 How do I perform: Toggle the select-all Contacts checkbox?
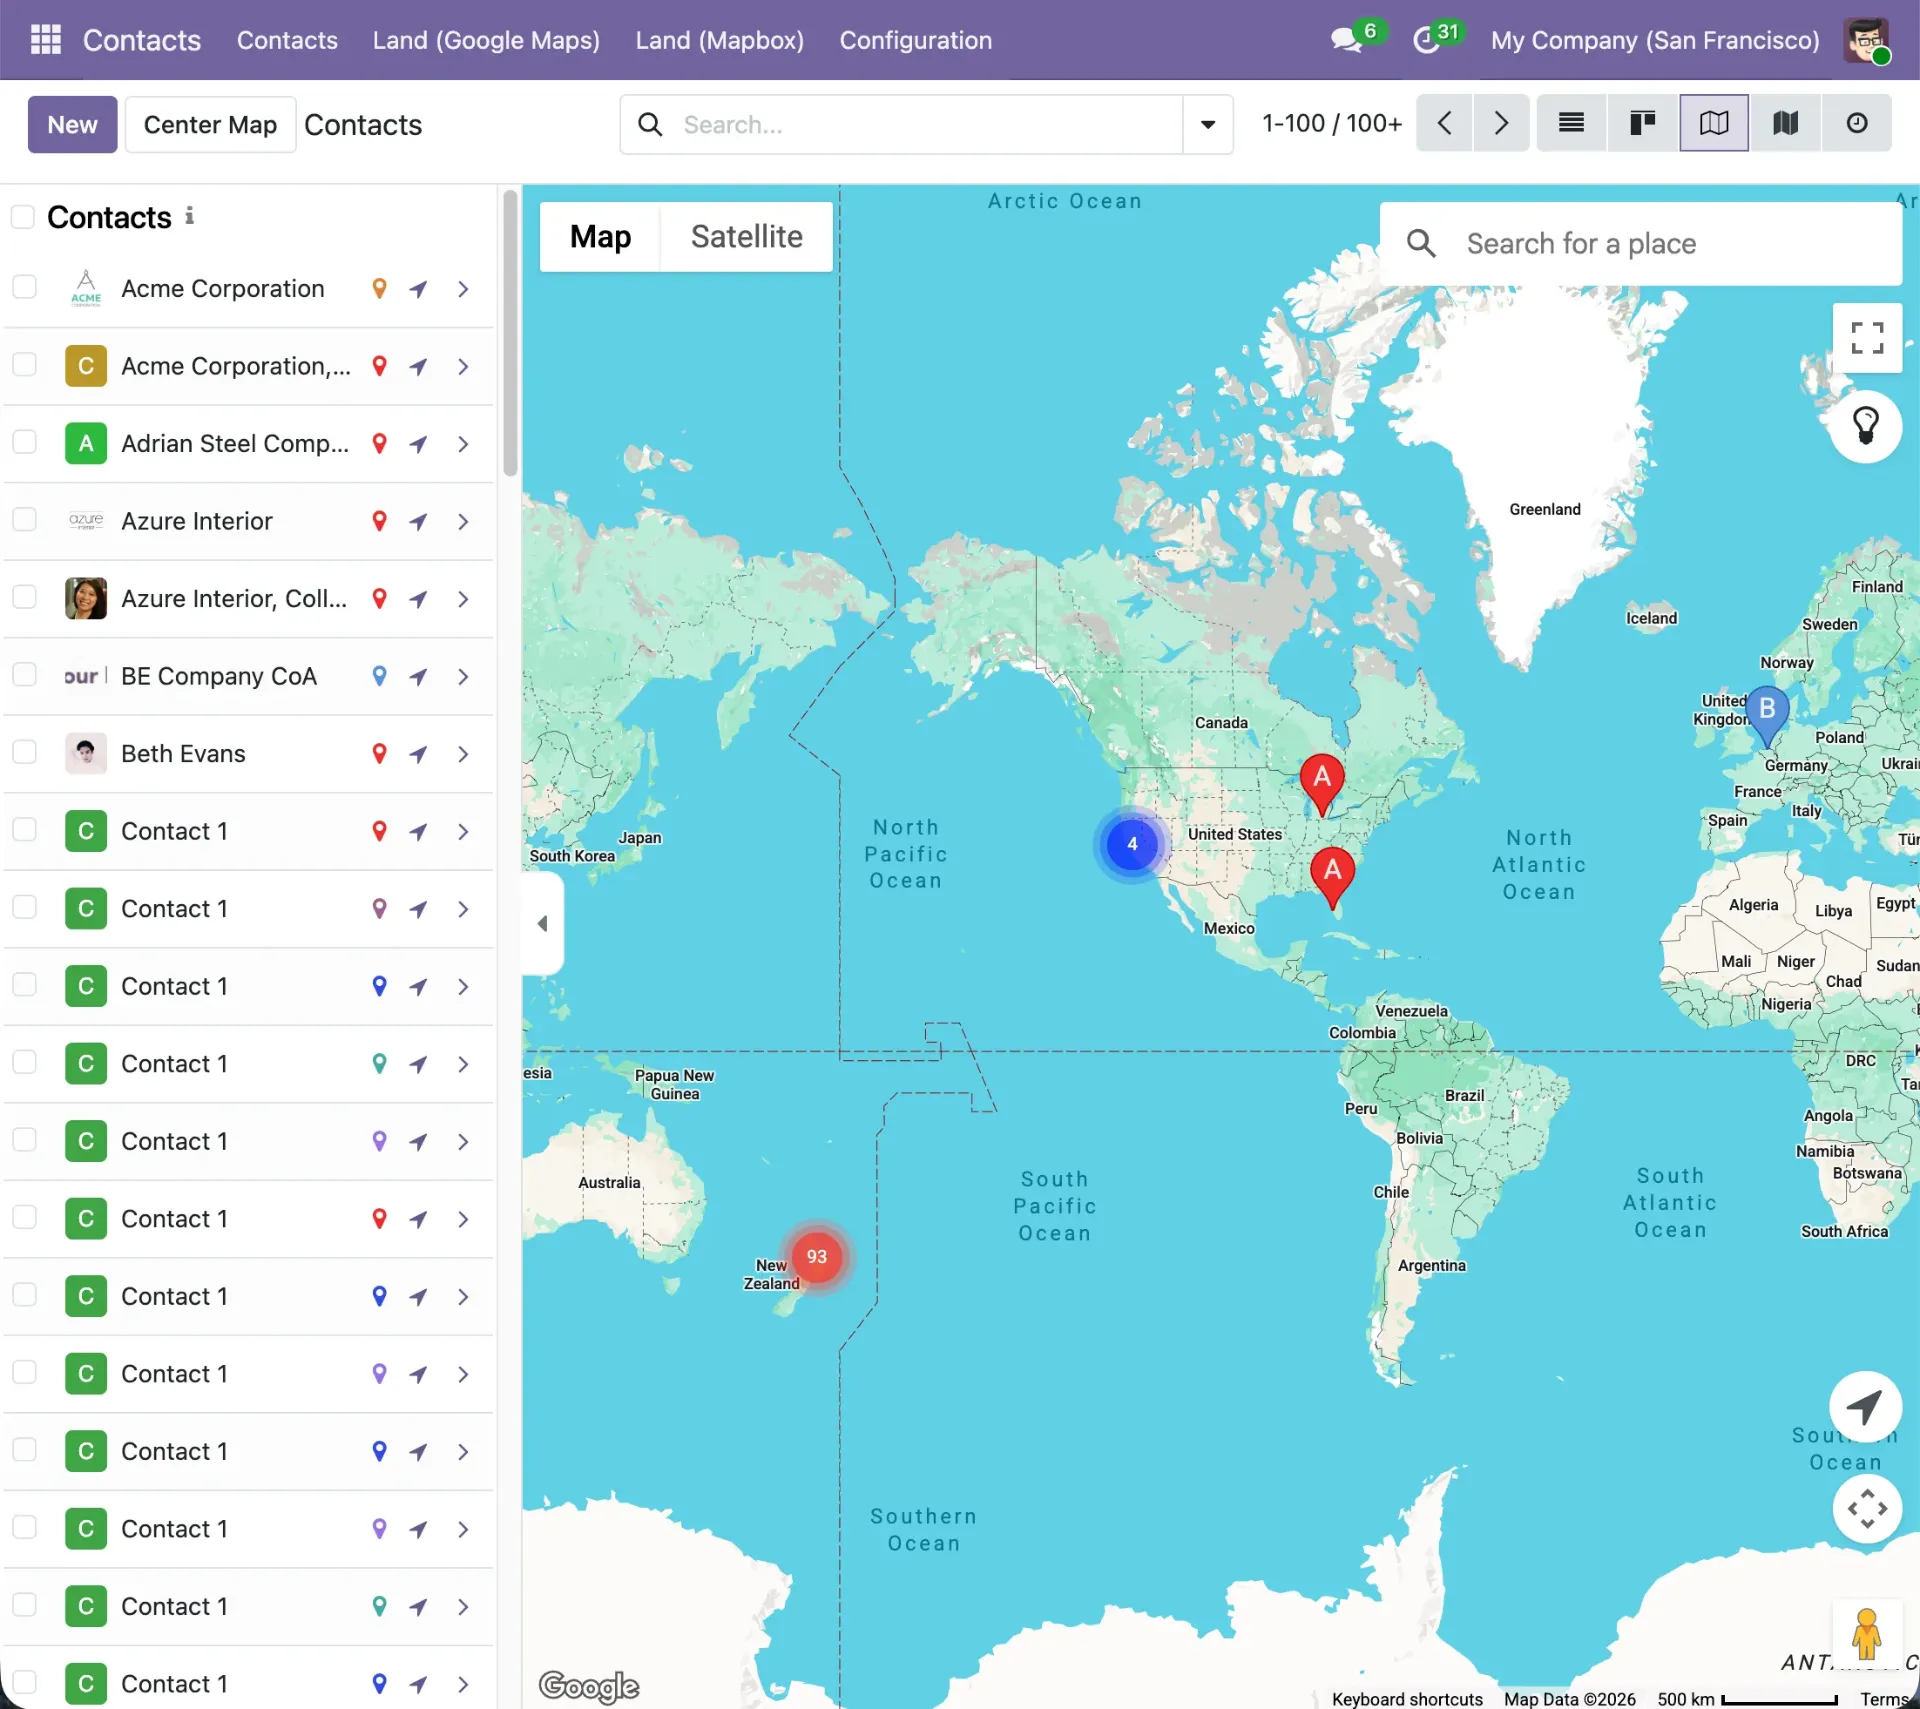point(23,217)
